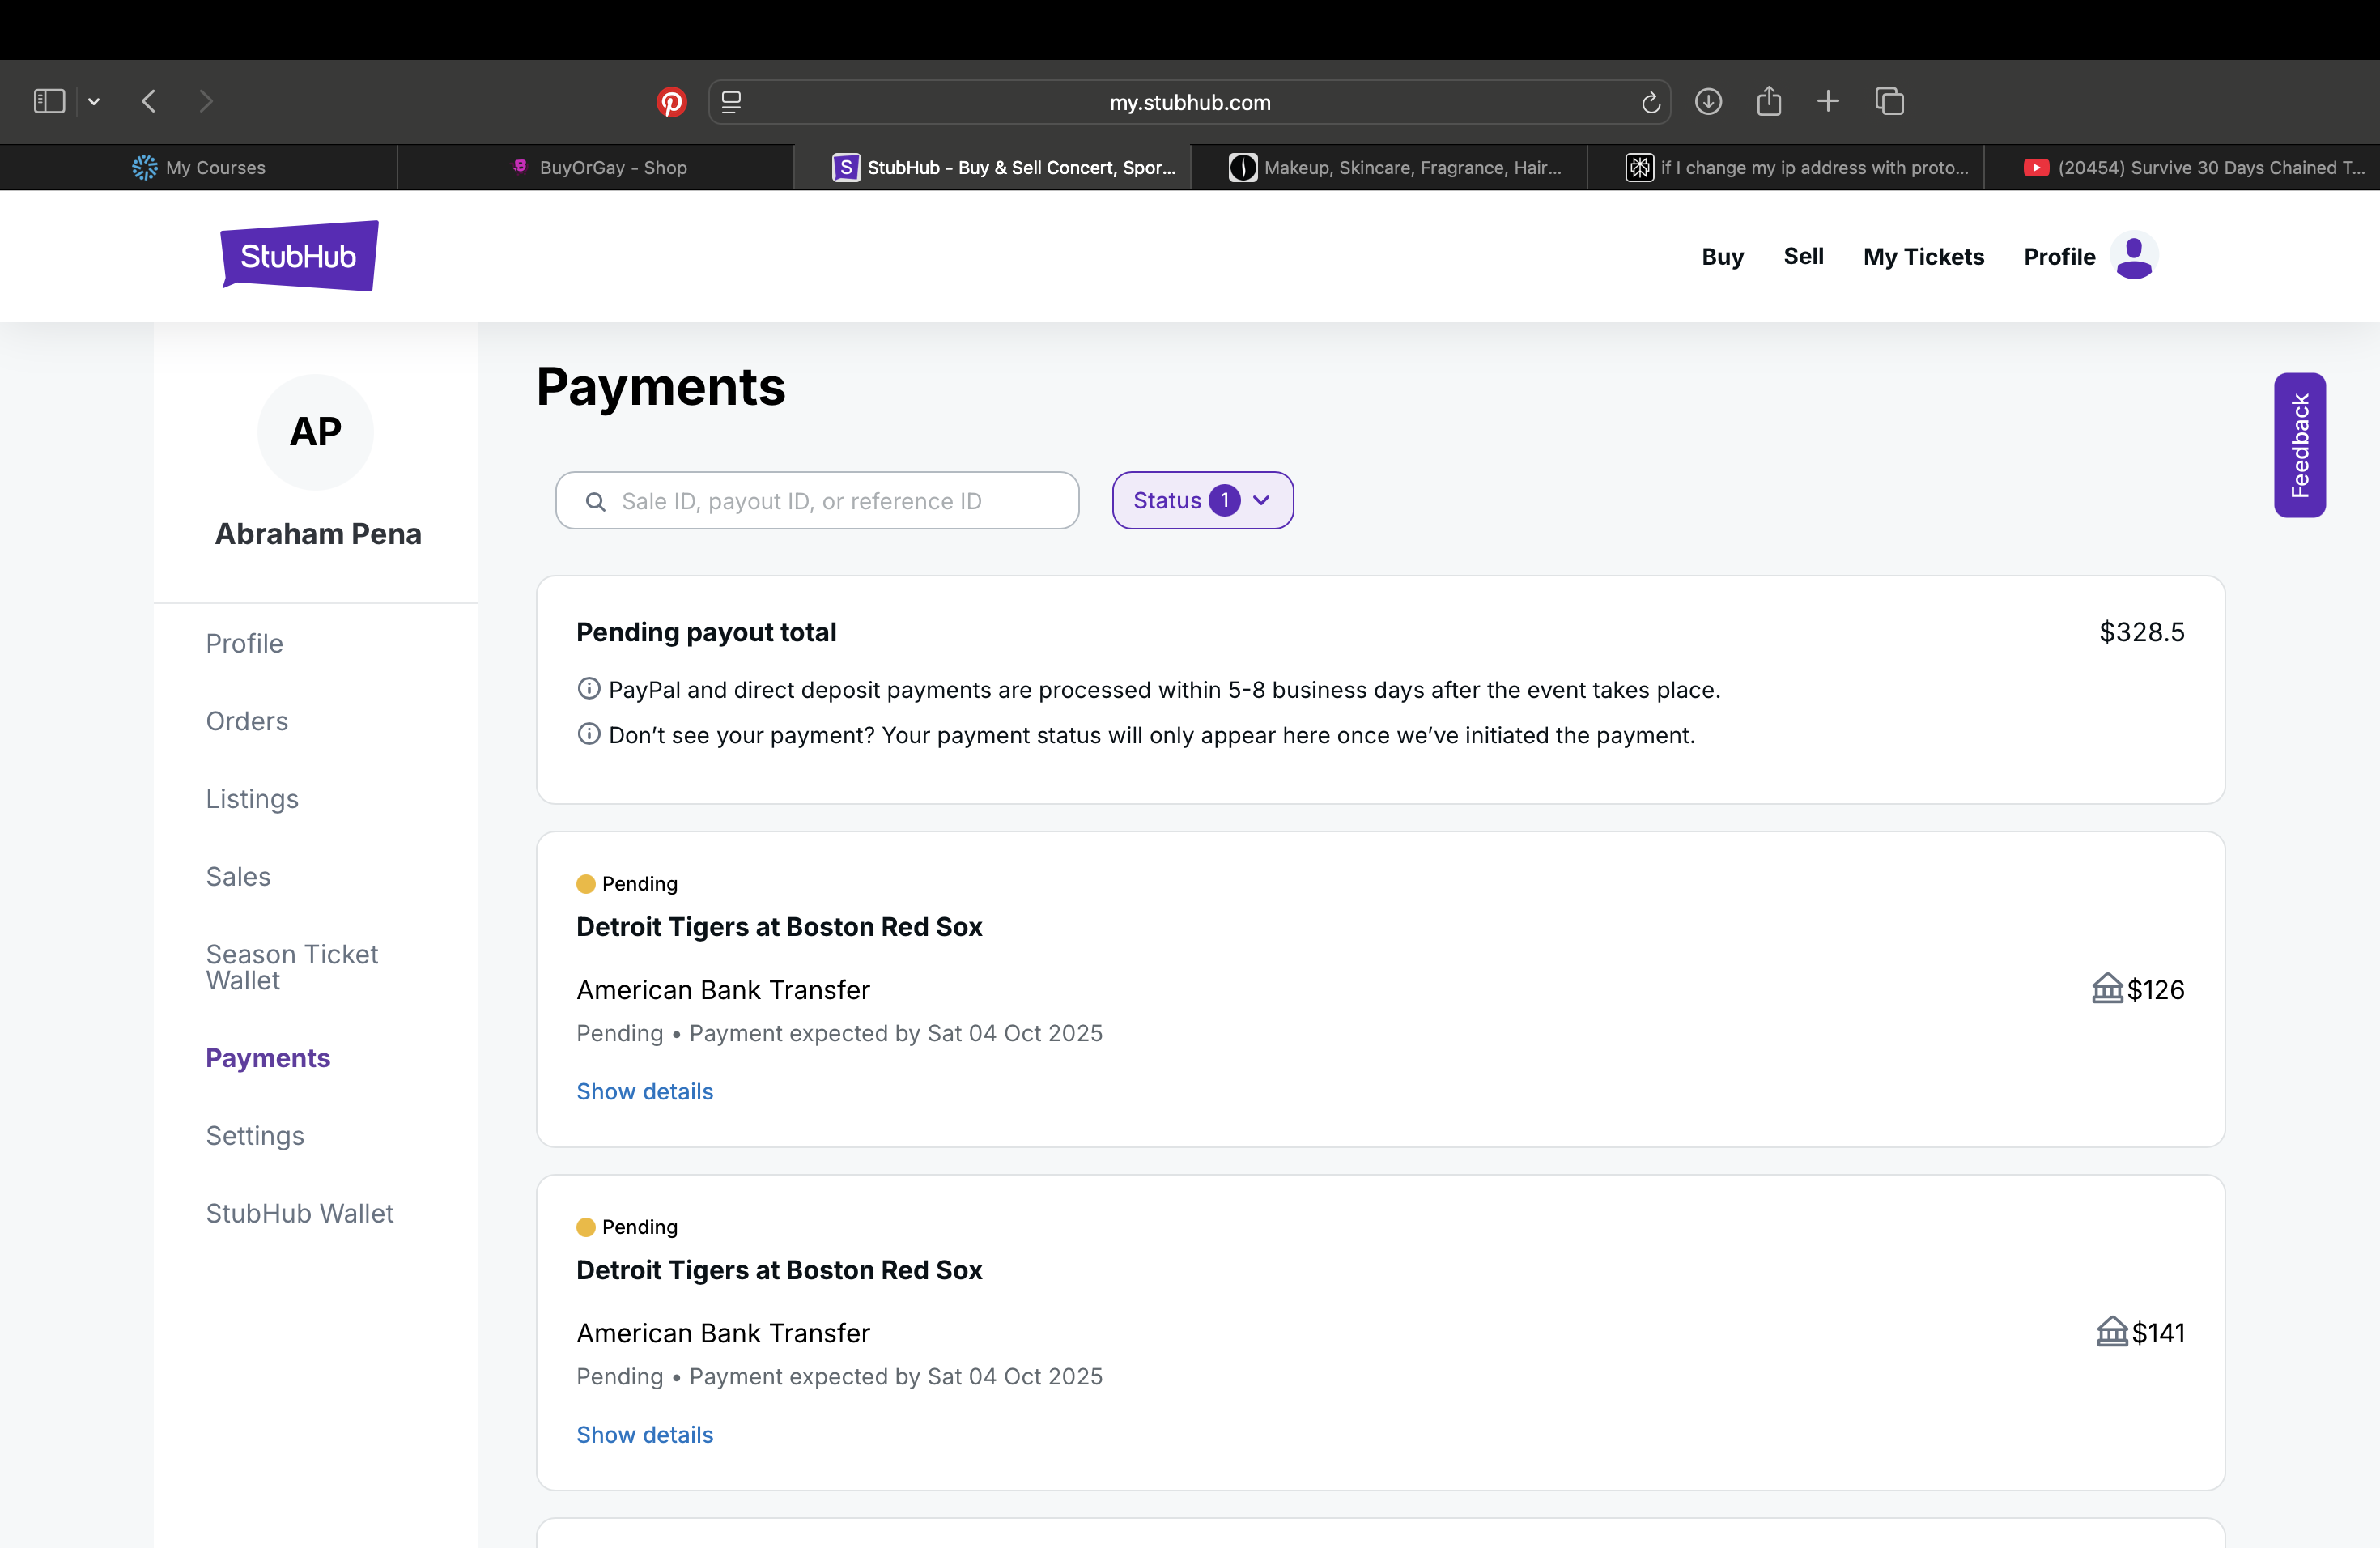
Task: Click the purple Feedback button
Action: coord(2299,445)
